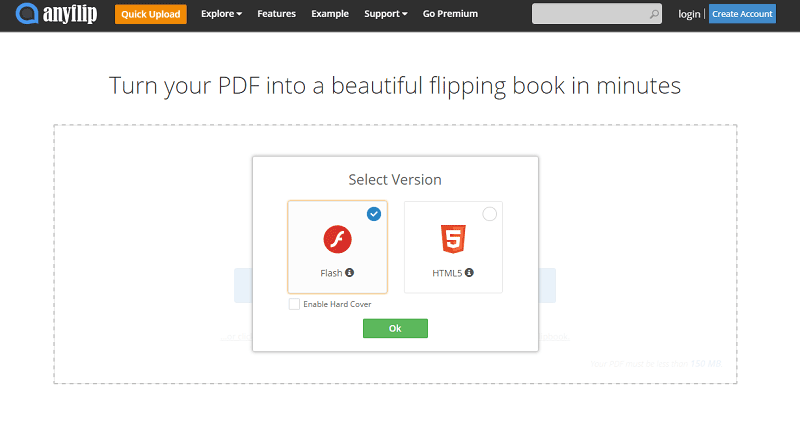
Task: Open the Go Premium page
Action: (451, 14)
